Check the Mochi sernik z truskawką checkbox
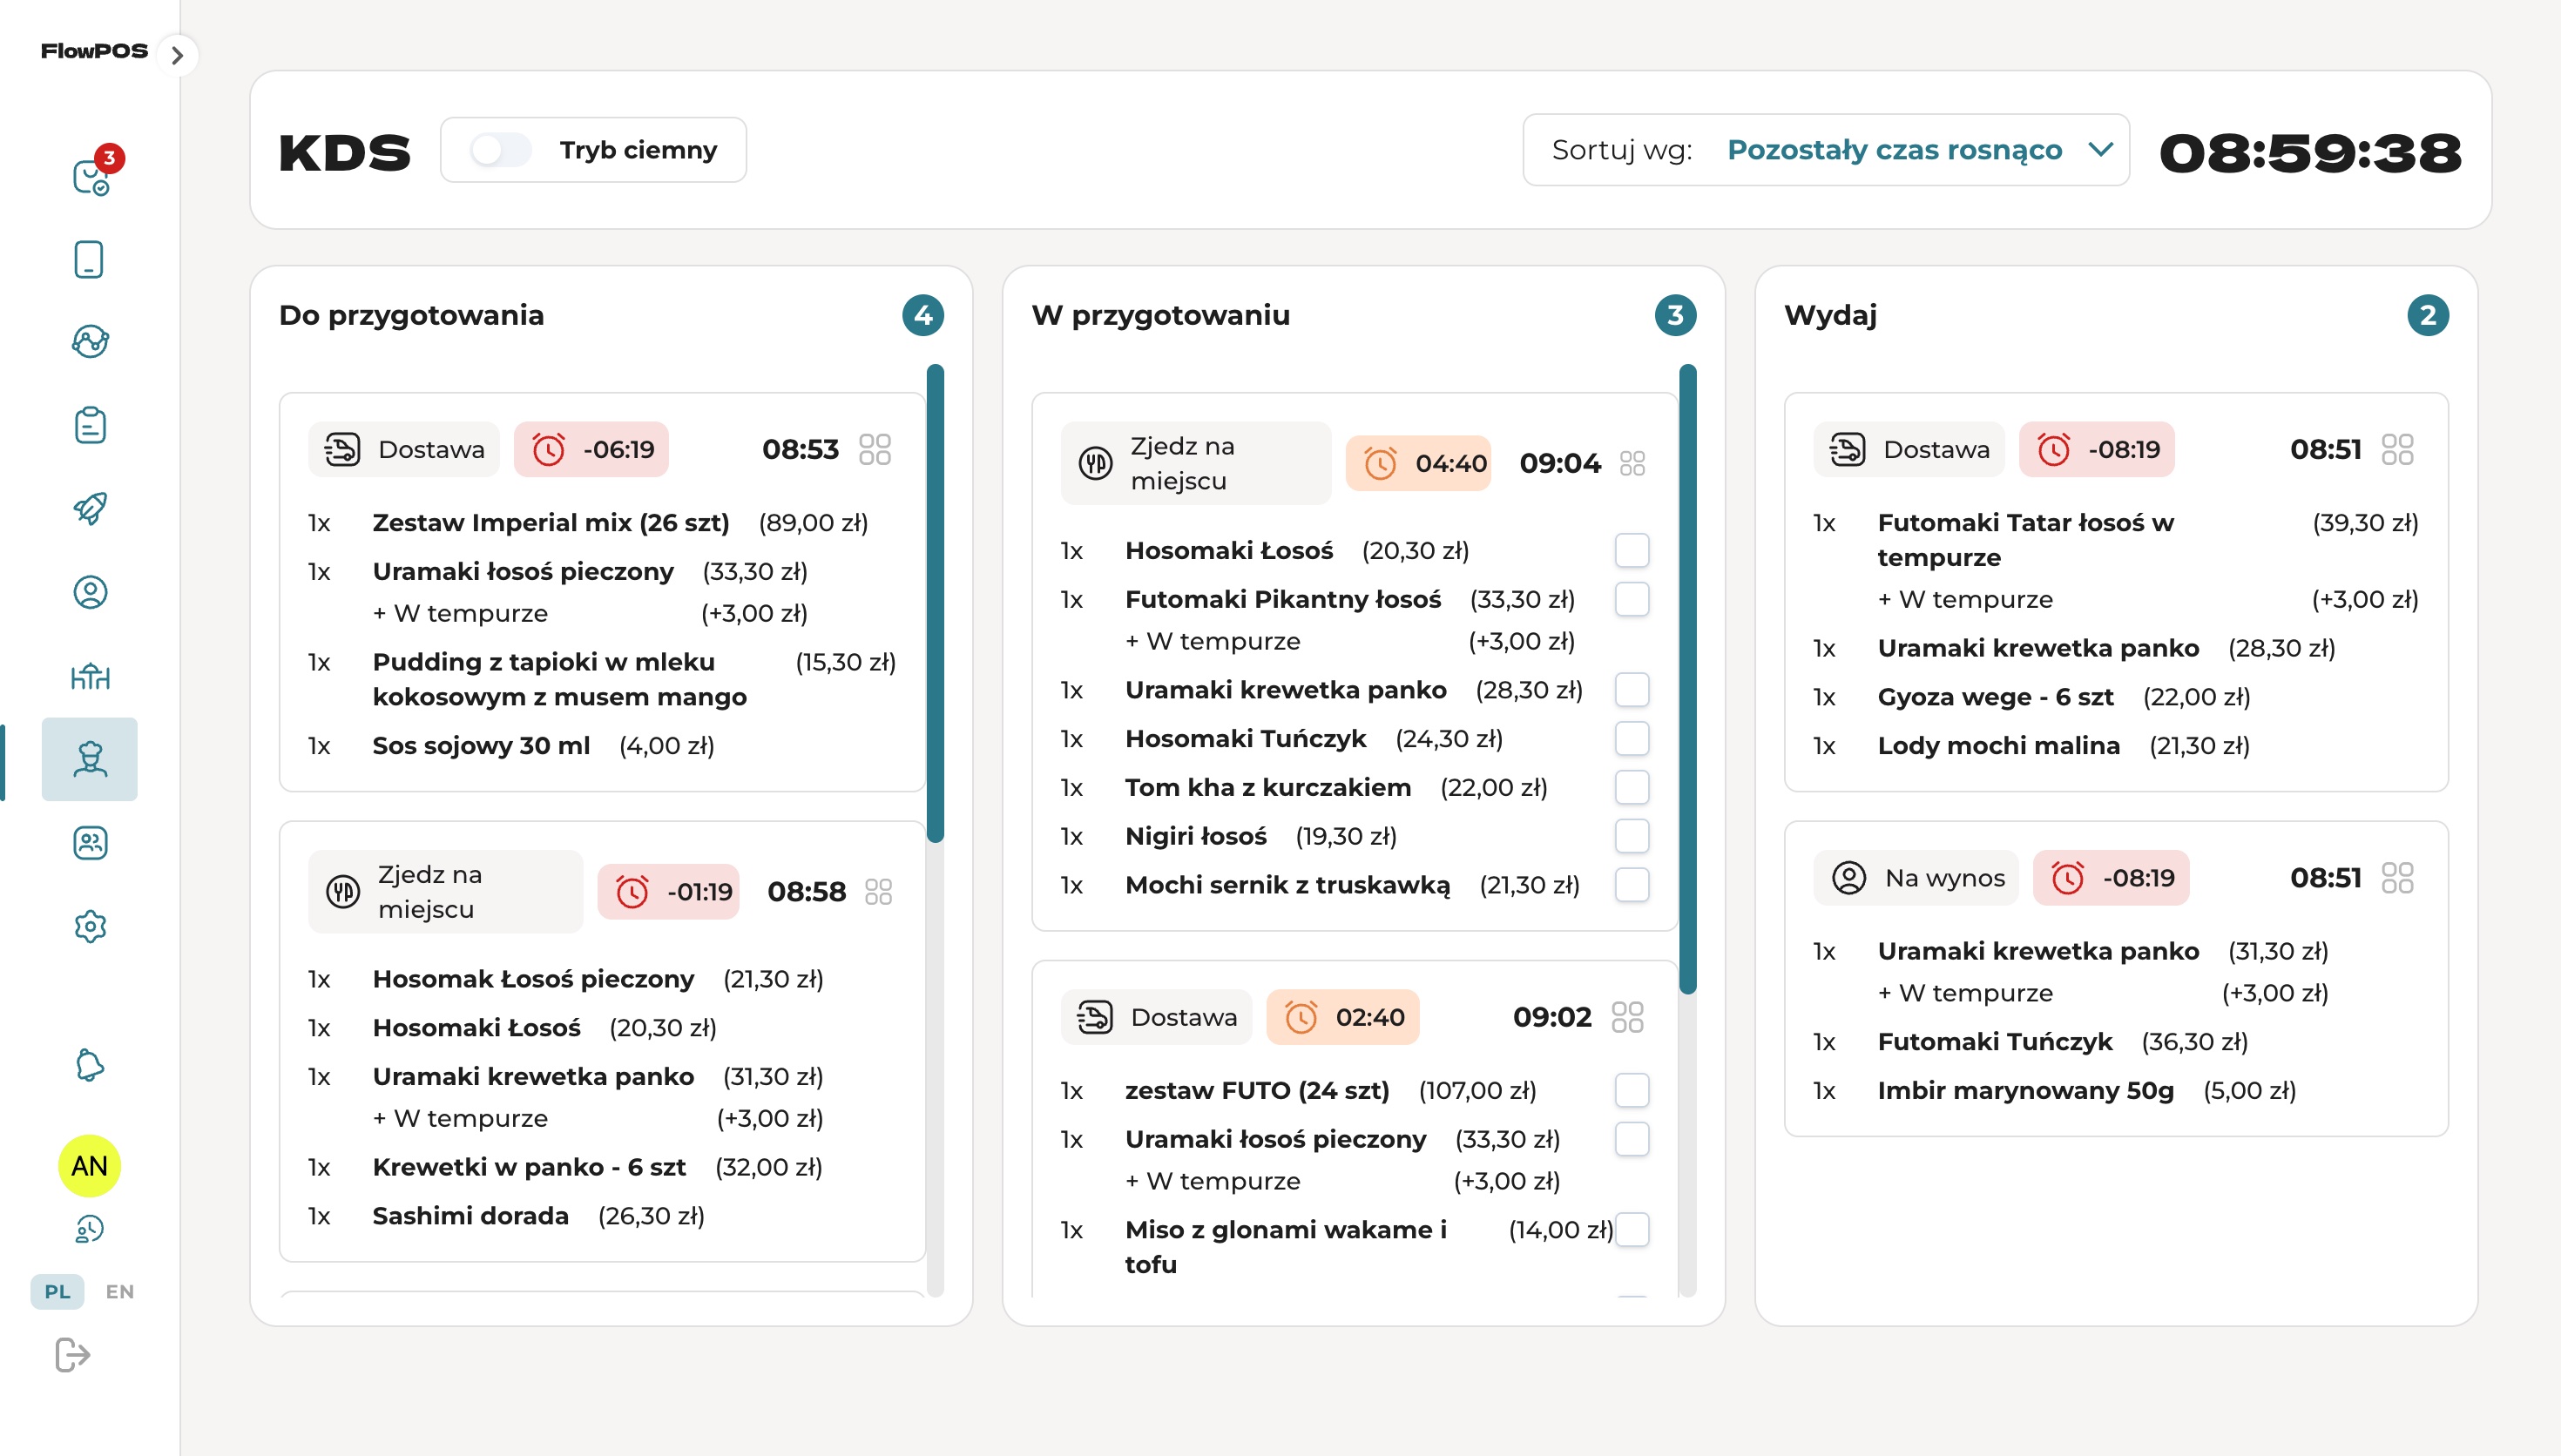 (x=1632, y=884)
